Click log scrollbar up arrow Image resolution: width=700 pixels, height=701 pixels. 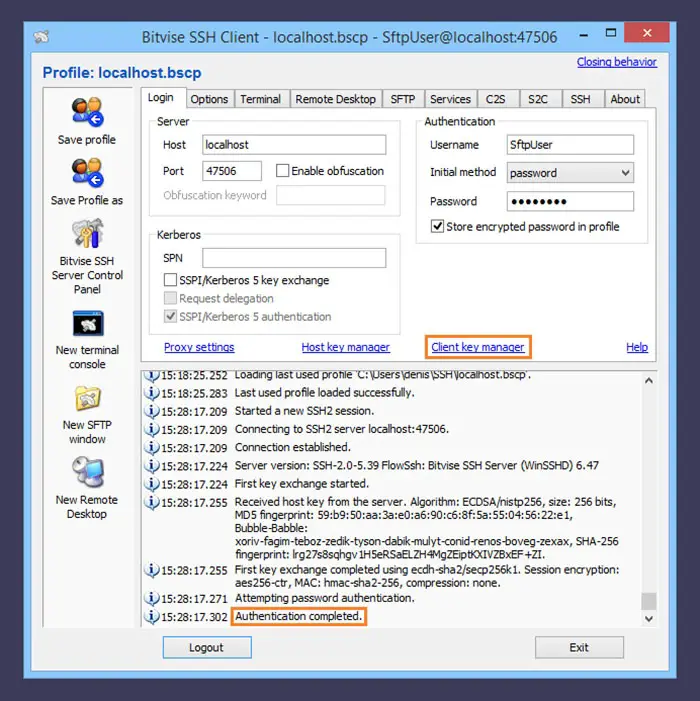coord(649,380)
